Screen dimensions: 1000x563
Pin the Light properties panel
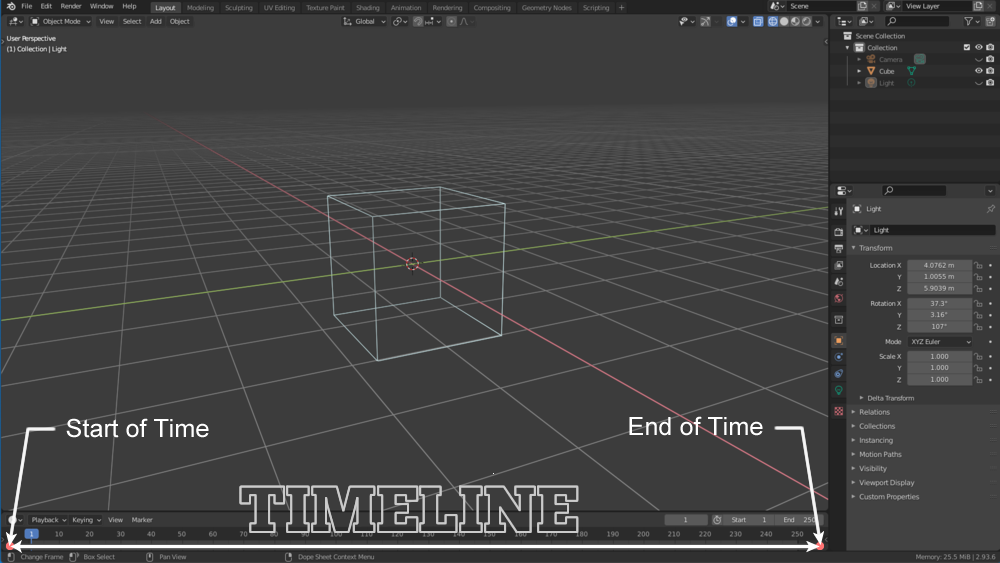tap(990, 209)
